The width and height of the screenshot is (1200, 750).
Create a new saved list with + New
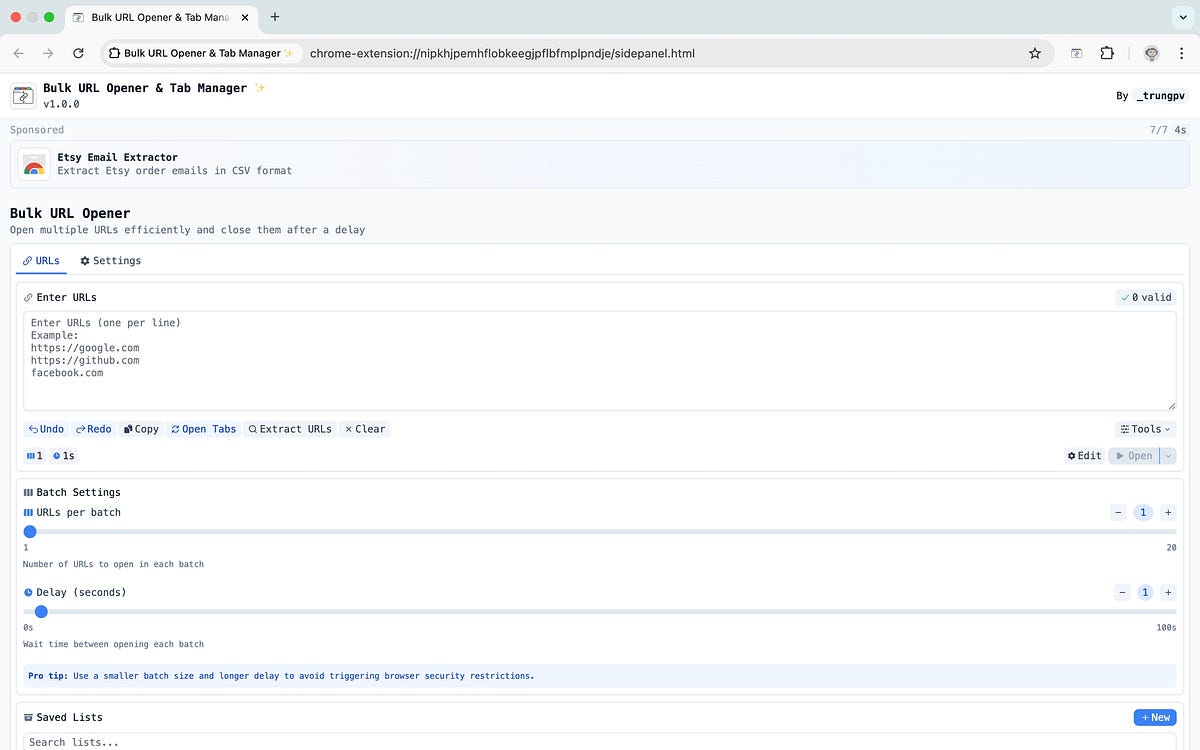pos(1154,717)
